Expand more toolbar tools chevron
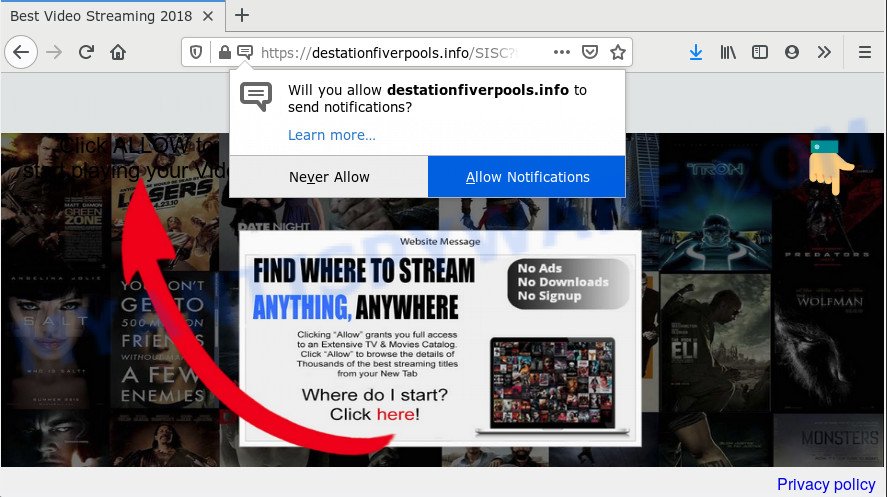The height and width of the screenshot is (497, 887). [824, 53]
